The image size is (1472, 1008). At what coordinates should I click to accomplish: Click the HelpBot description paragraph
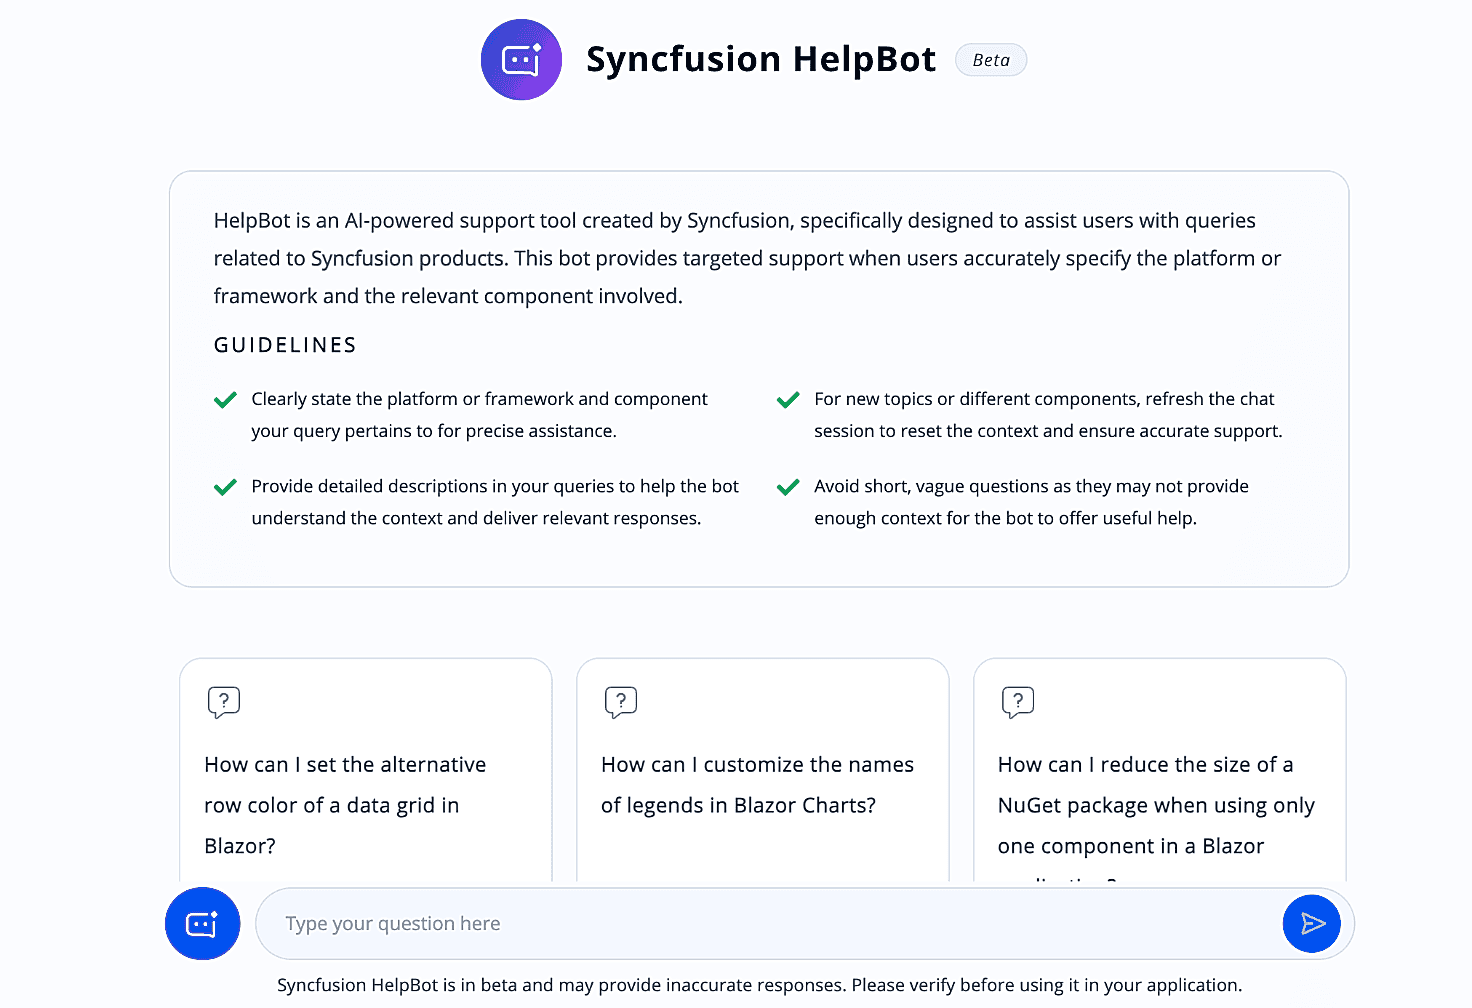(745, 258)
